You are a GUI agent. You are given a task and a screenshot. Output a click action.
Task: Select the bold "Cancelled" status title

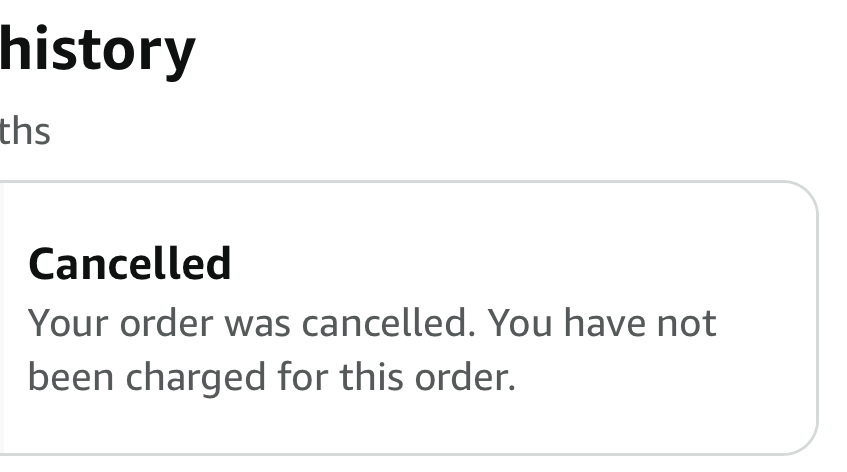click(x=130, y=264)
